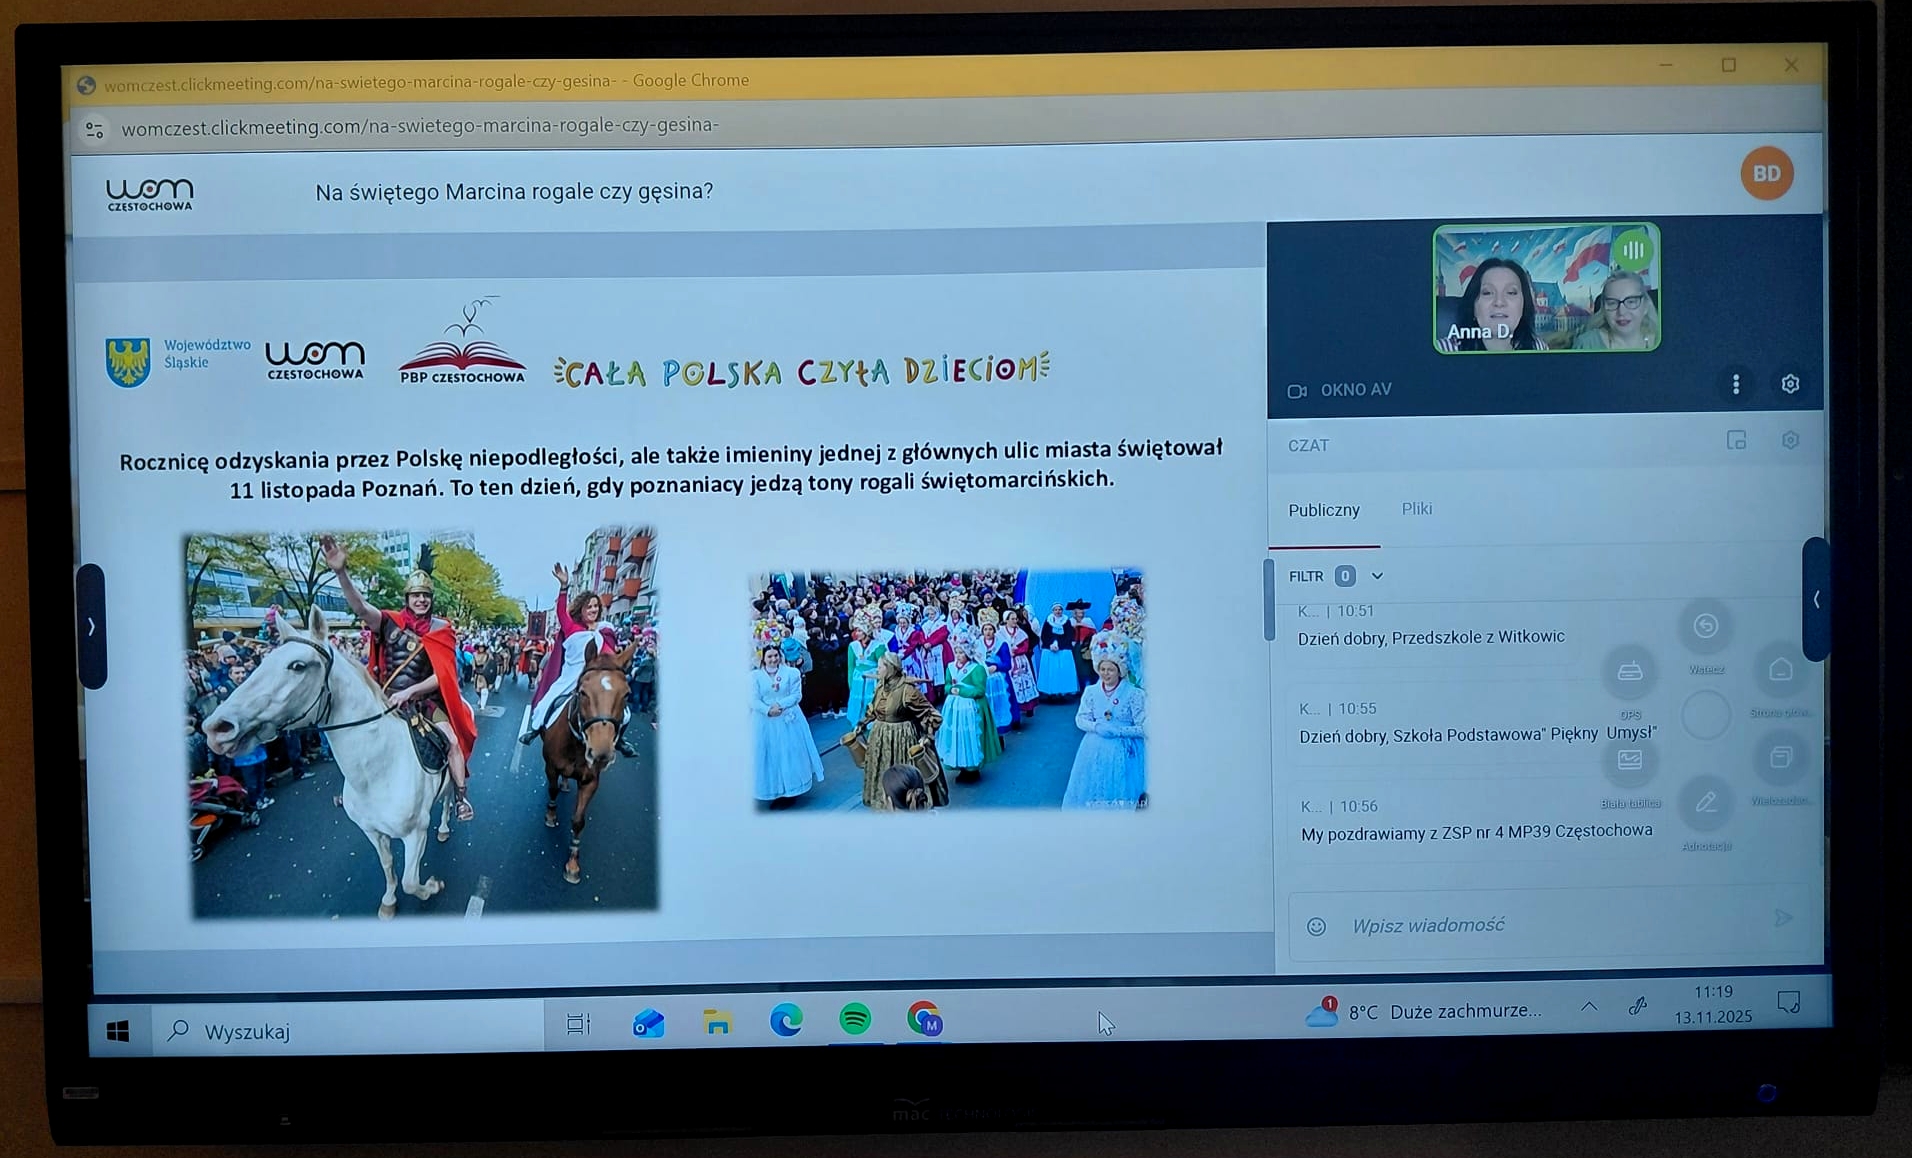1912x1158 pixels.
Task: Click the Anna D. video thumbnail
Action: [1546, 288]
